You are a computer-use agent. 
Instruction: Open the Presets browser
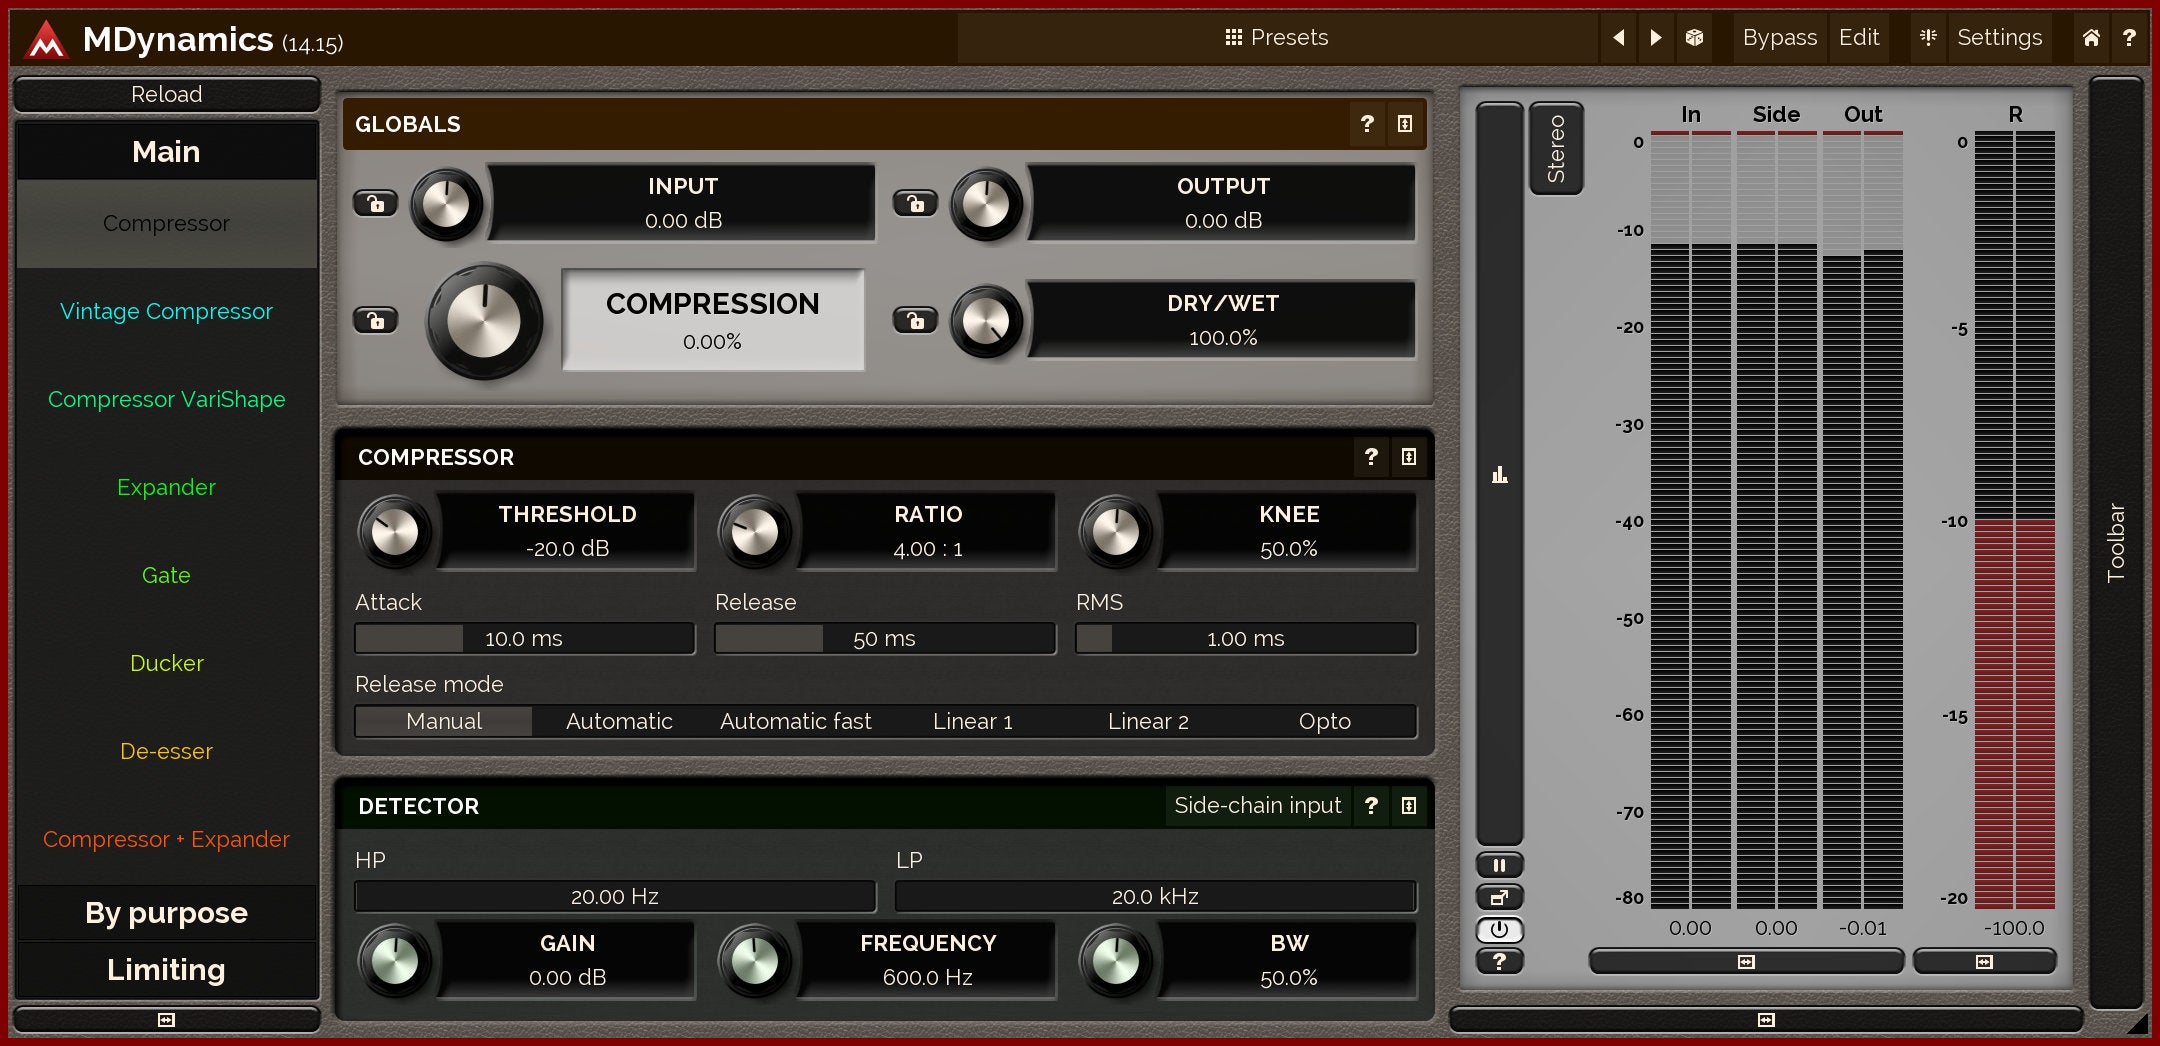(1277, 38)
